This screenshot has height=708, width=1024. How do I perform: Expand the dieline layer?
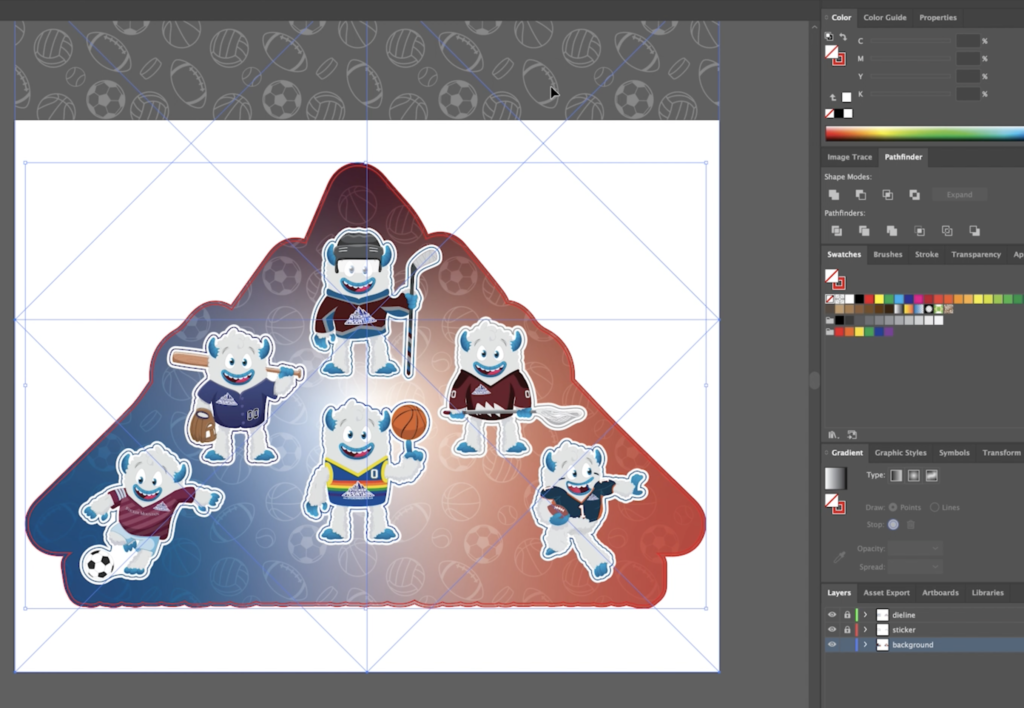pyautogui.click(x=865, y=615)
